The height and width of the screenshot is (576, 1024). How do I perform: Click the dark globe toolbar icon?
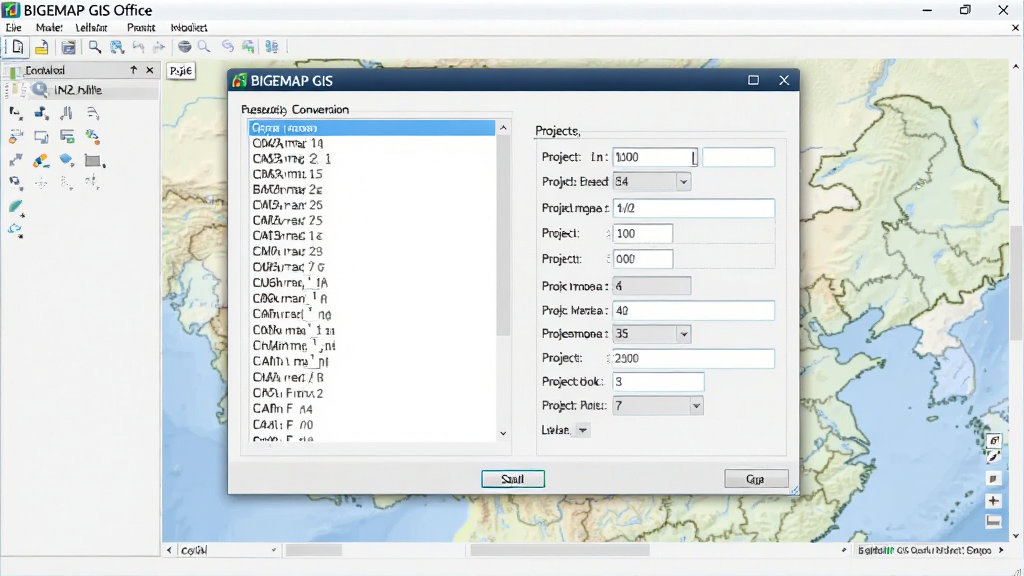[185, 47]
